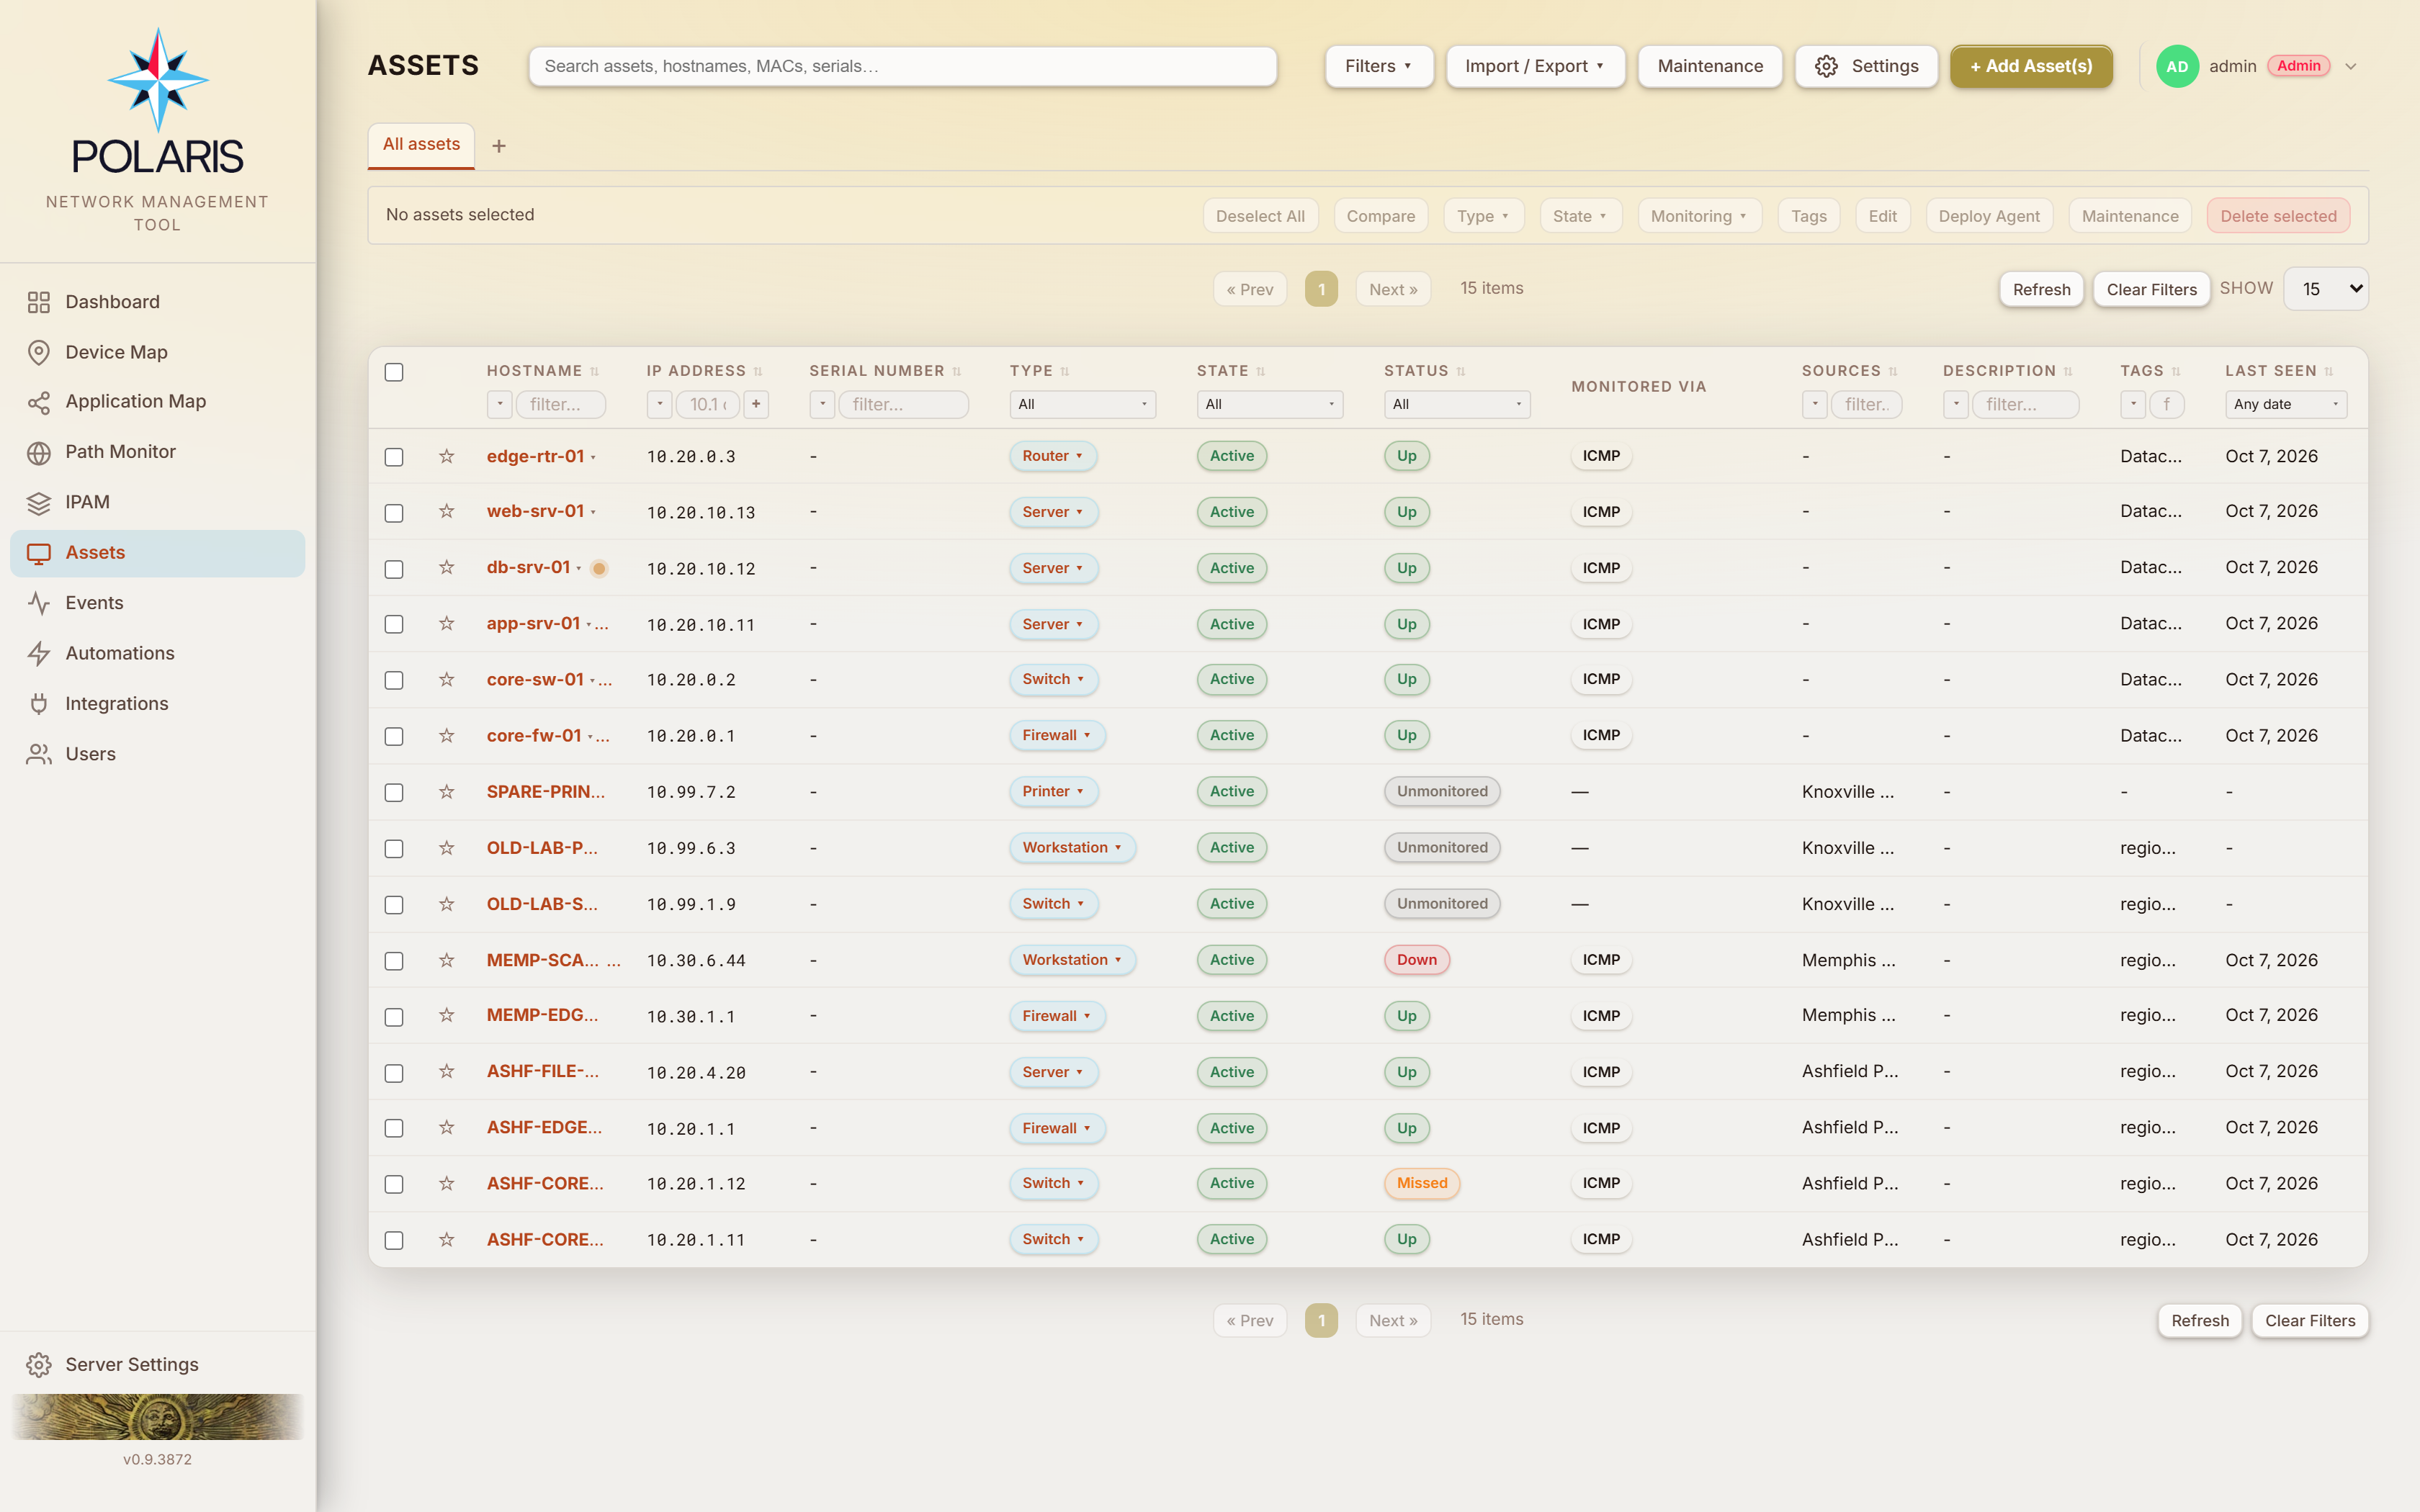The height and width of the screenshot is (1512, 2420).
Task: Check the MEMP-EDG row checkbox
Action: point(394,1017)
